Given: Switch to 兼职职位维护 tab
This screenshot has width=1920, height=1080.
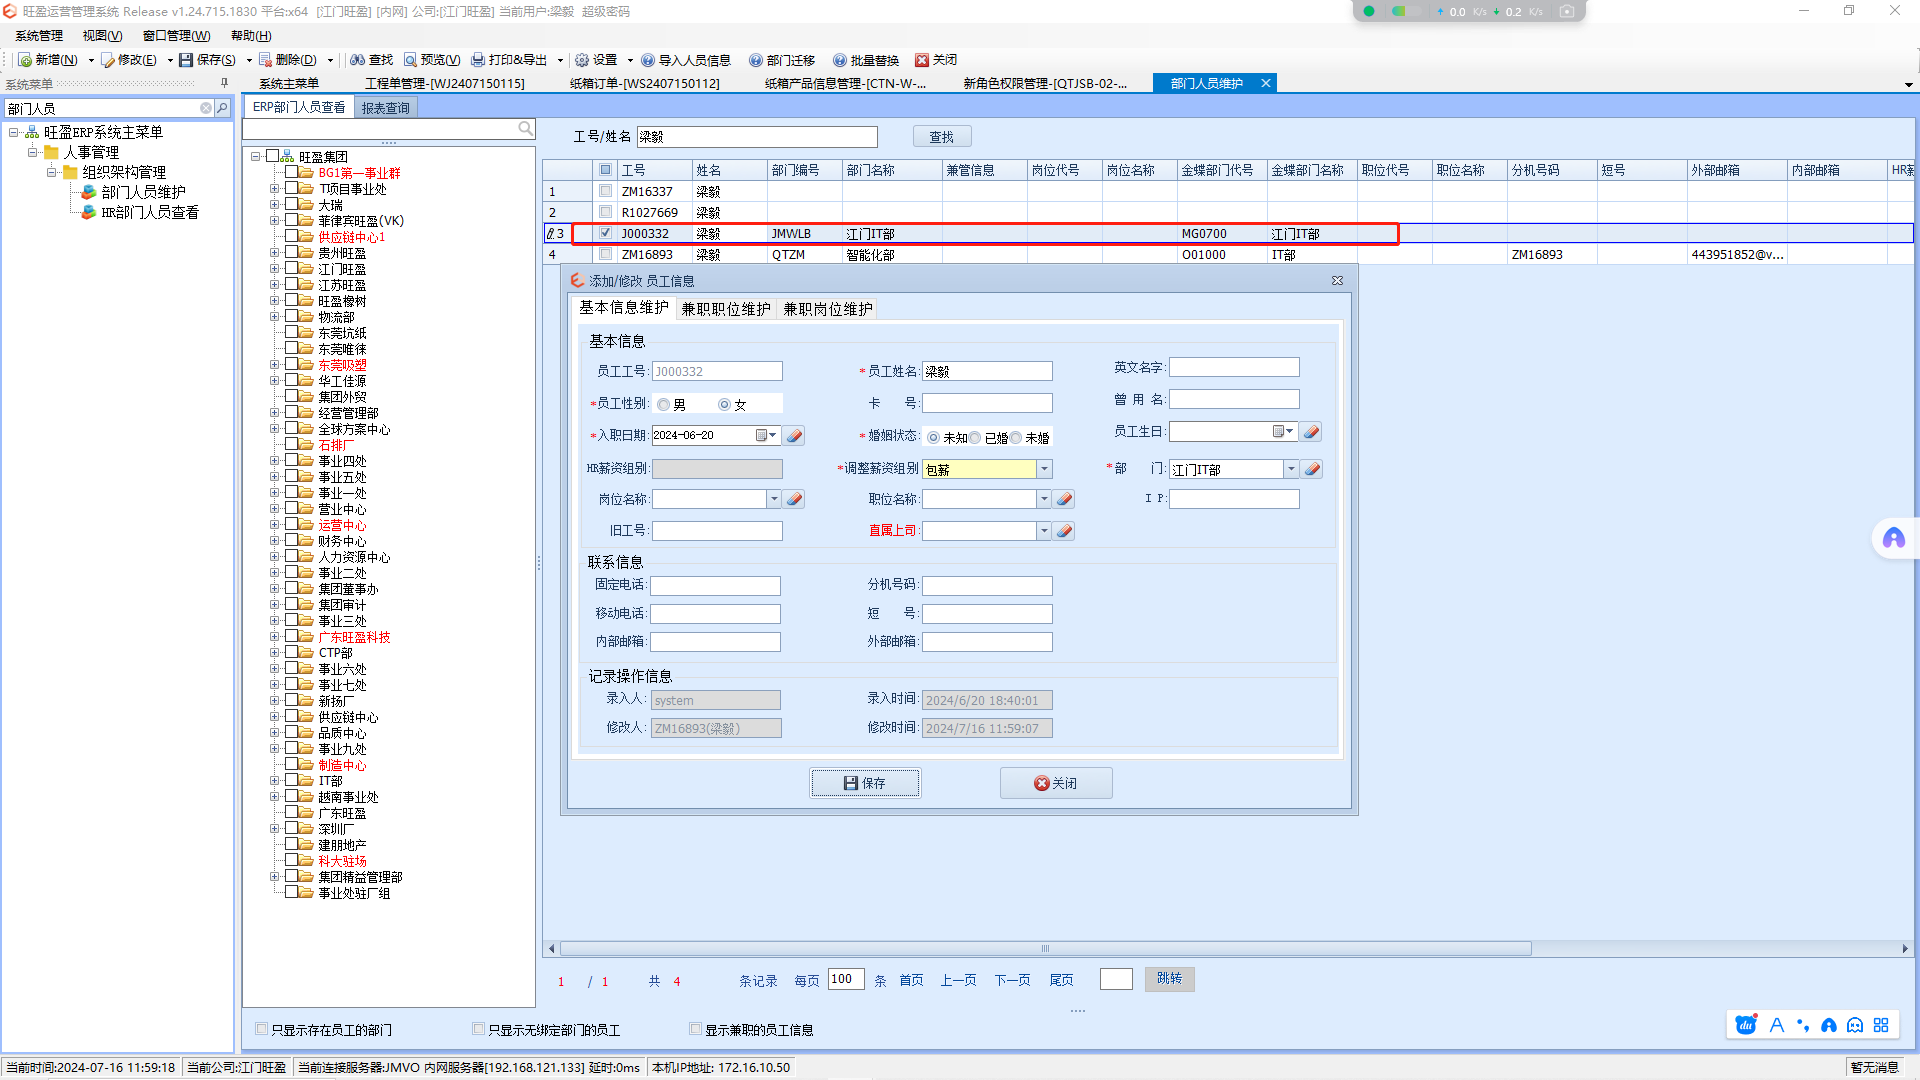Looking at the screenshot, I should click(x=726, y=309).
